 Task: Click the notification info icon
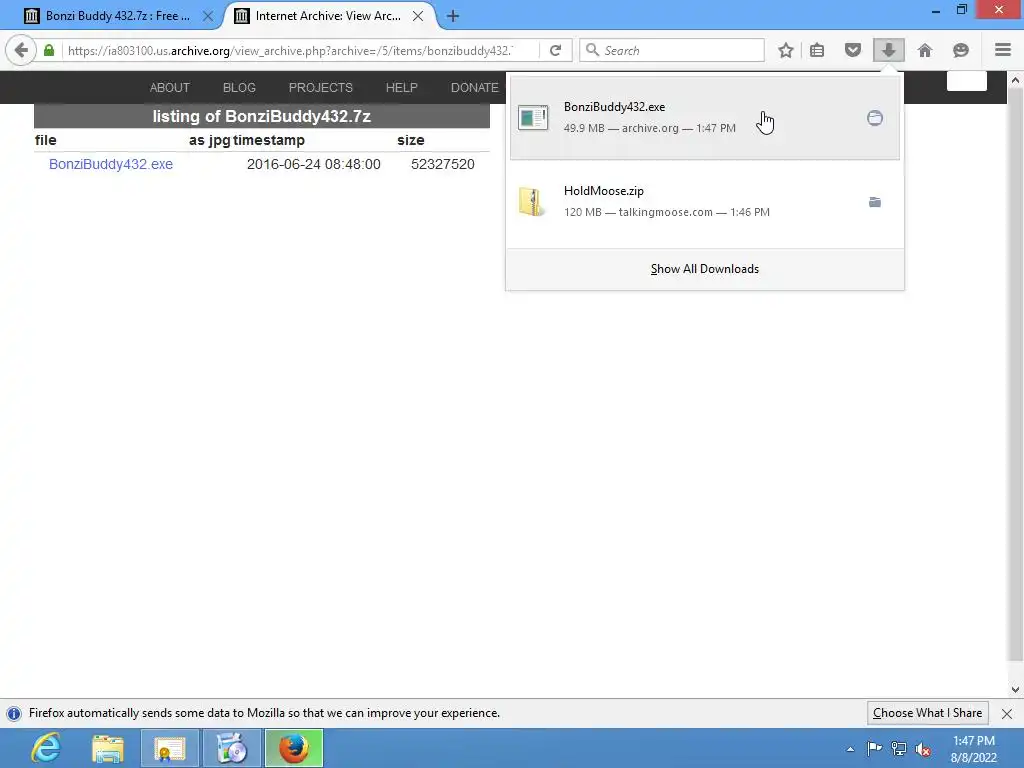click(x=14, y=713)
